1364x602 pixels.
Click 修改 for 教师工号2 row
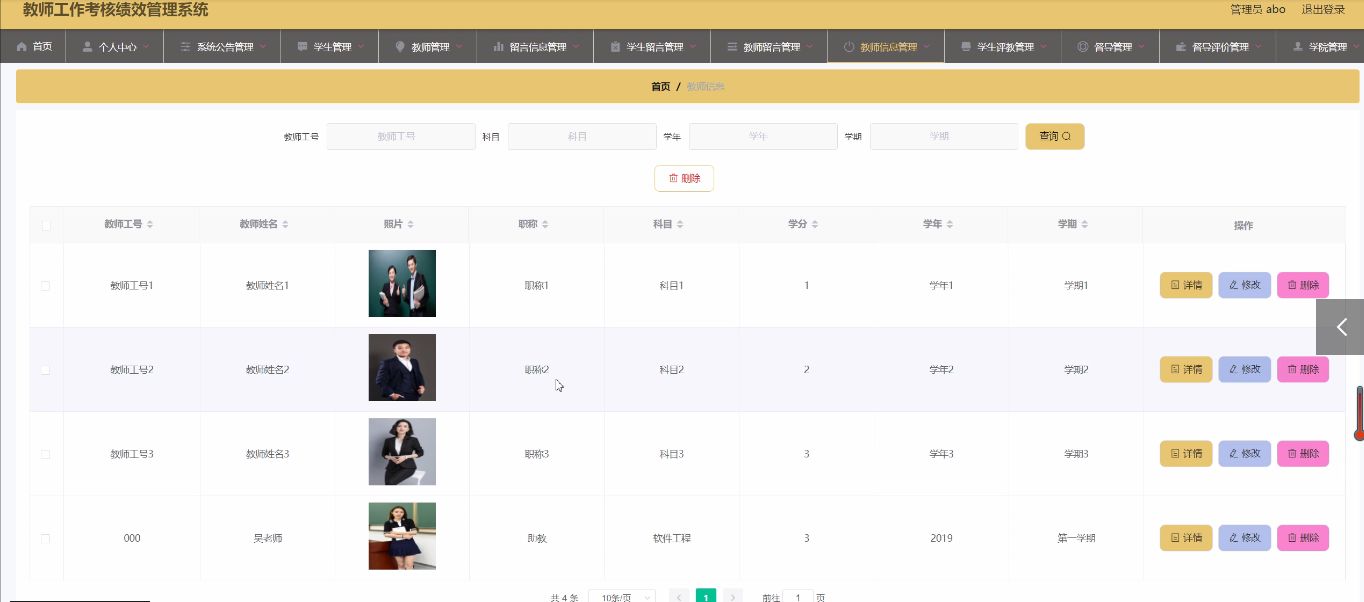click(x=1244, y=369)
